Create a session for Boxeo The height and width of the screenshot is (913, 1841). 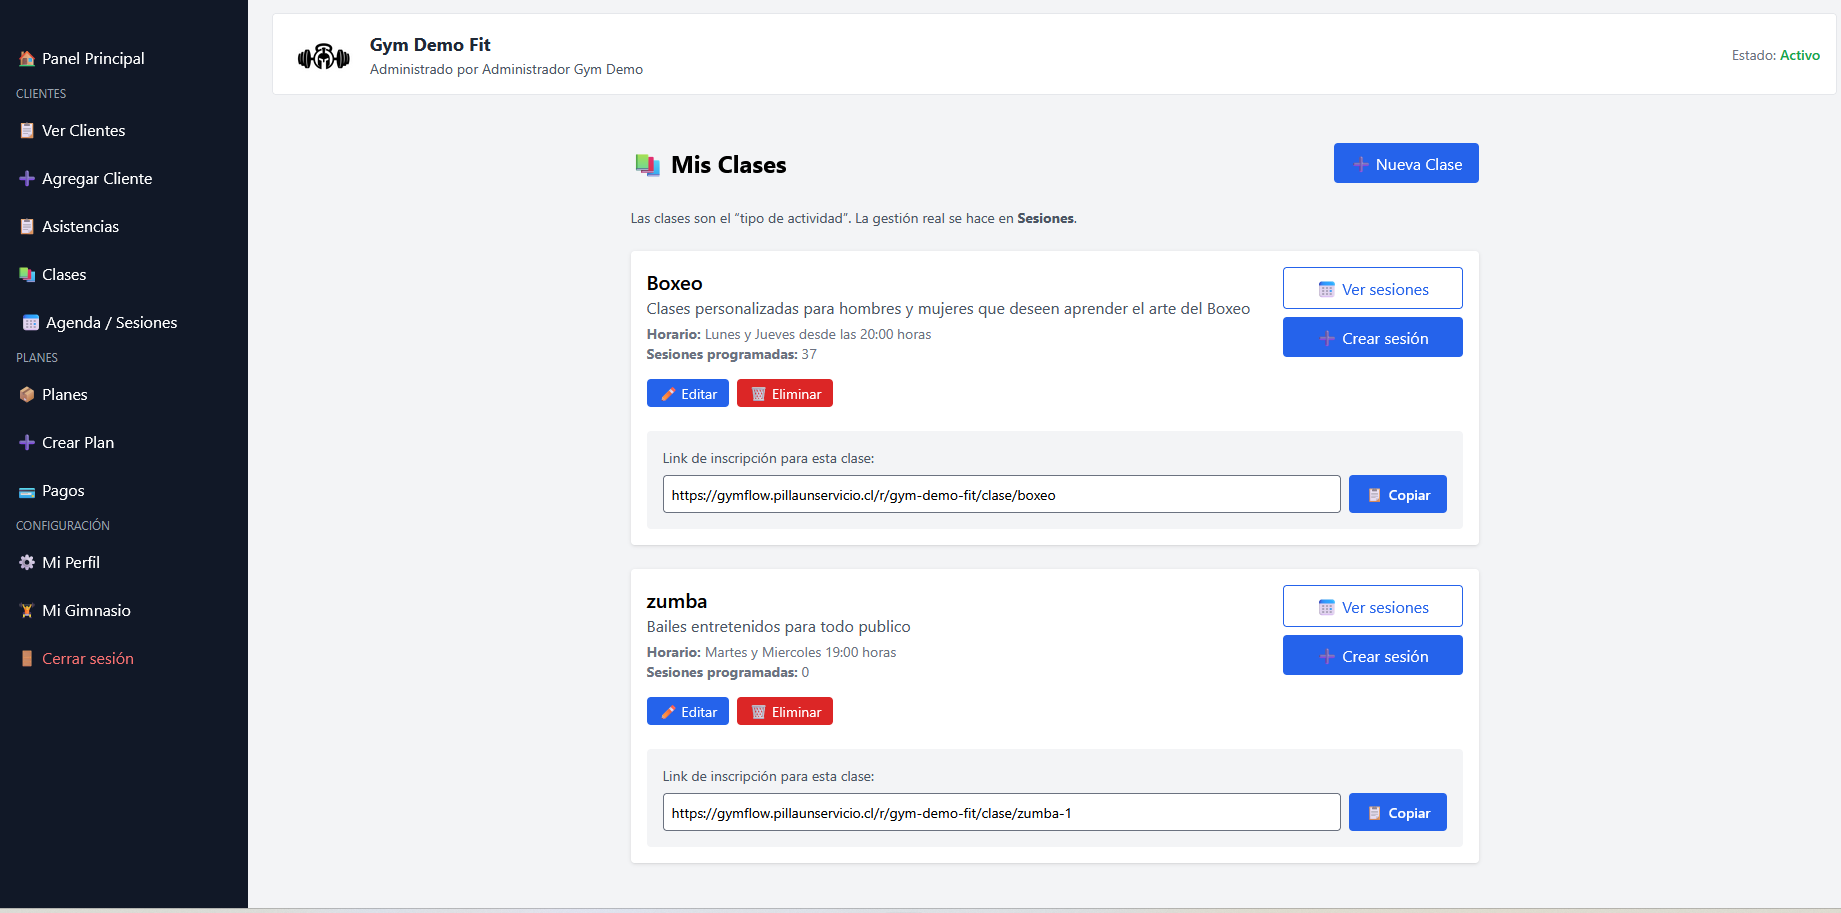[1372, 337]
